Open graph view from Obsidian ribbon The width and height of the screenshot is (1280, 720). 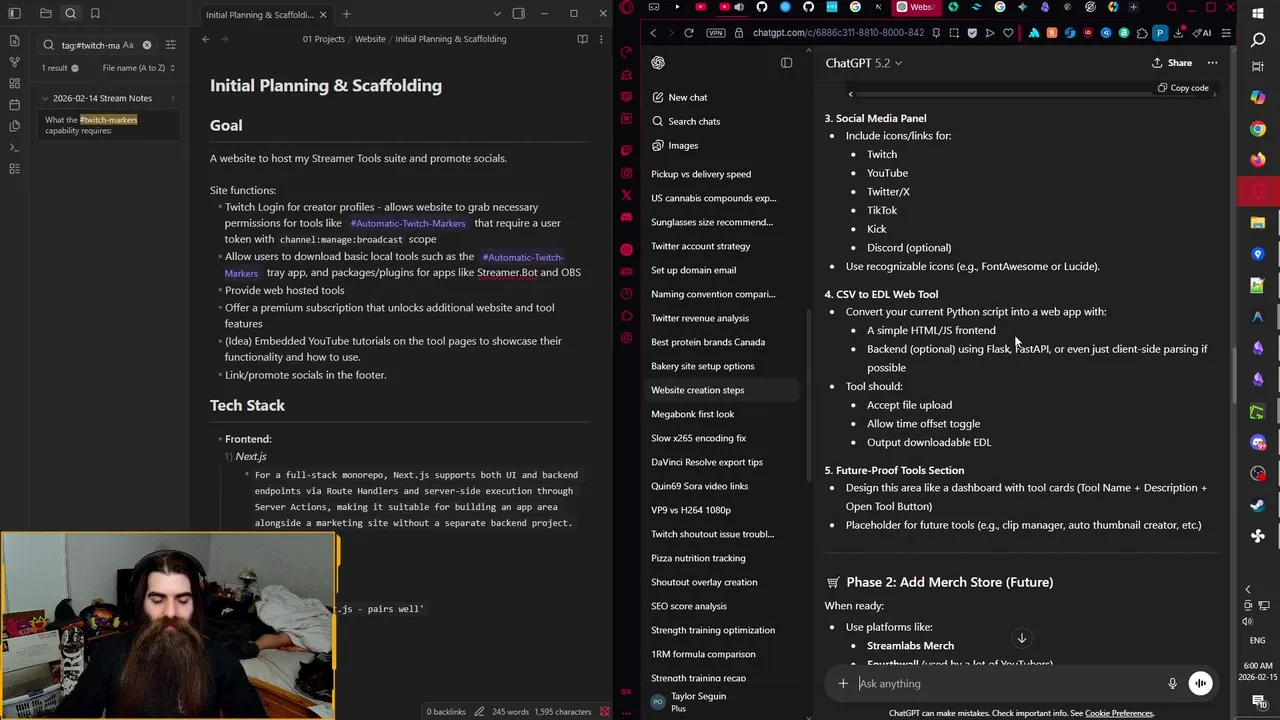(14, 63)
